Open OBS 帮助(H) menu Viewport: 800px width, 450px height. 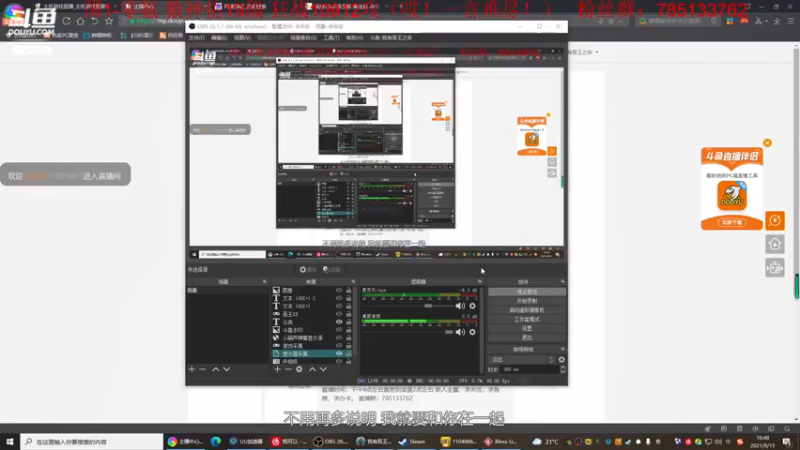point(355,38)
